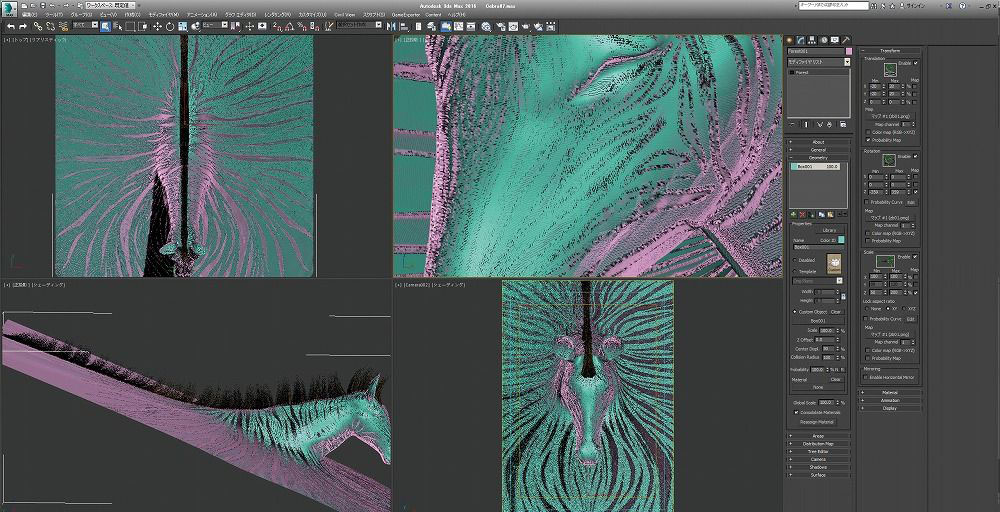Select the Select and Move tool
This screenshot has width=1000, height=512.
156,26
